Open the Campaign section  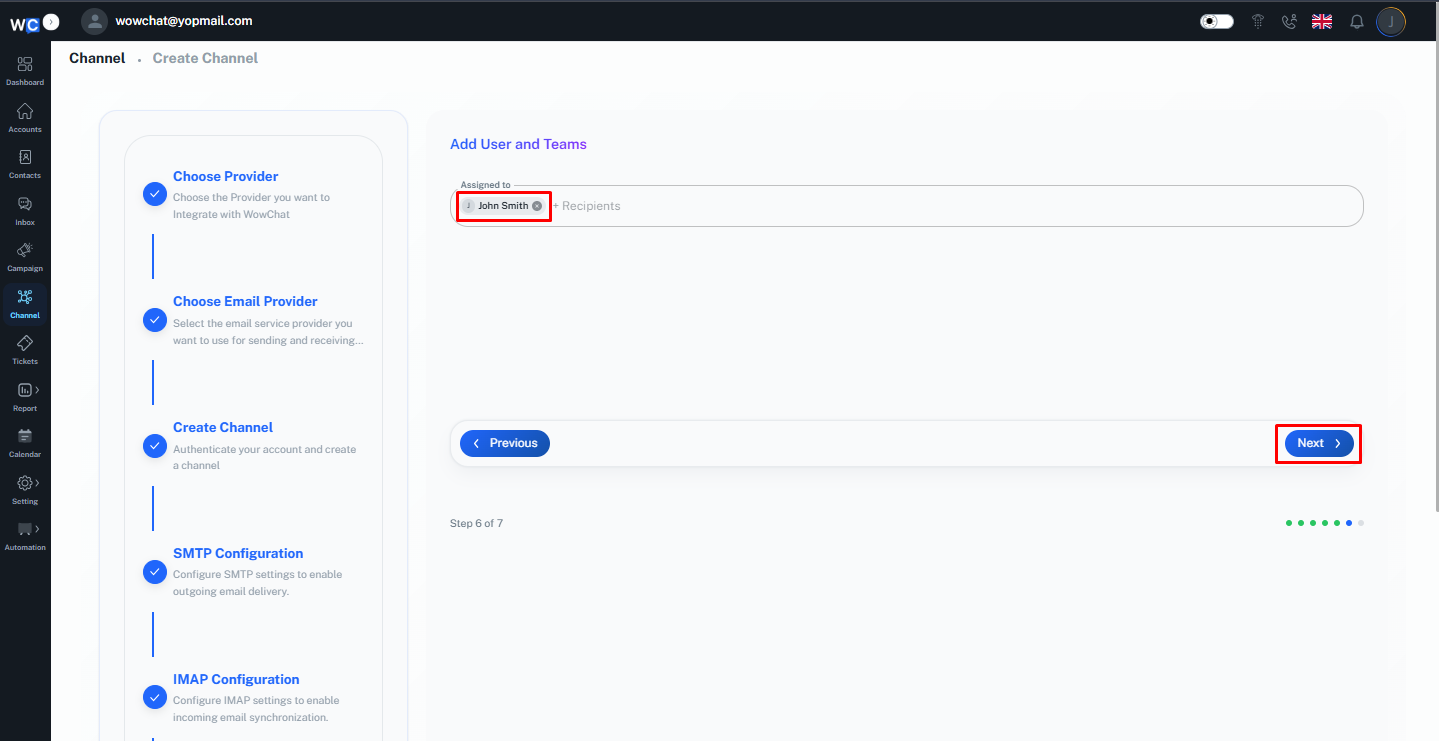(x=25, y=256)
